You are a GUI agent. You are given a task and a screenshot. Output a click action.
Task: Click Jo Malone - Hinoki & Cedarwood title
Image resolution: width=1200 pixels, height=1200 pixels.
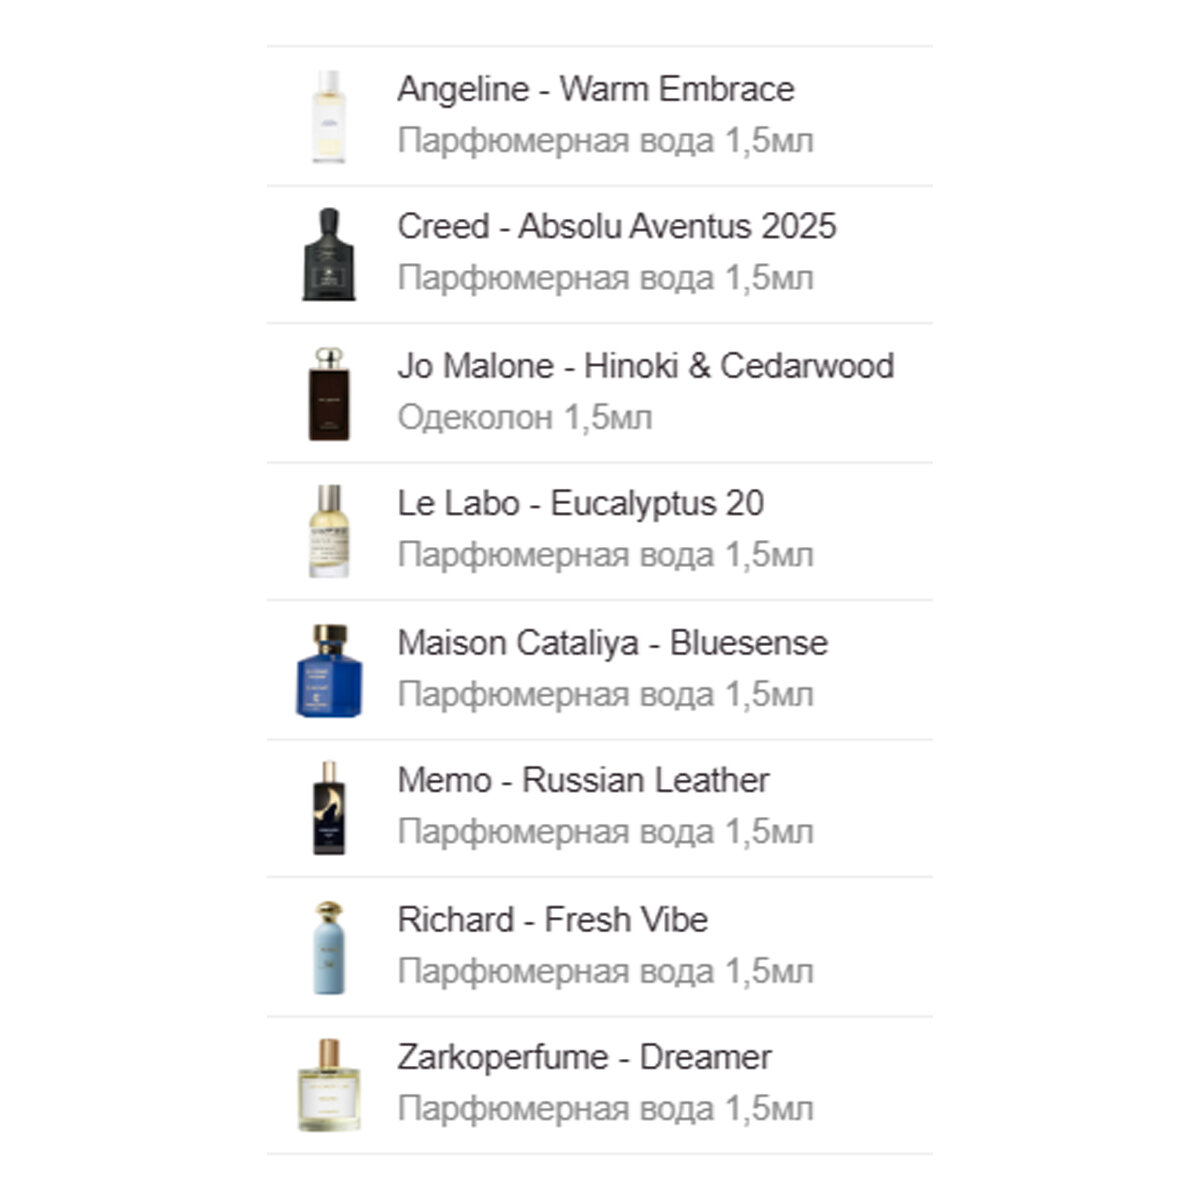pos(646,366)
